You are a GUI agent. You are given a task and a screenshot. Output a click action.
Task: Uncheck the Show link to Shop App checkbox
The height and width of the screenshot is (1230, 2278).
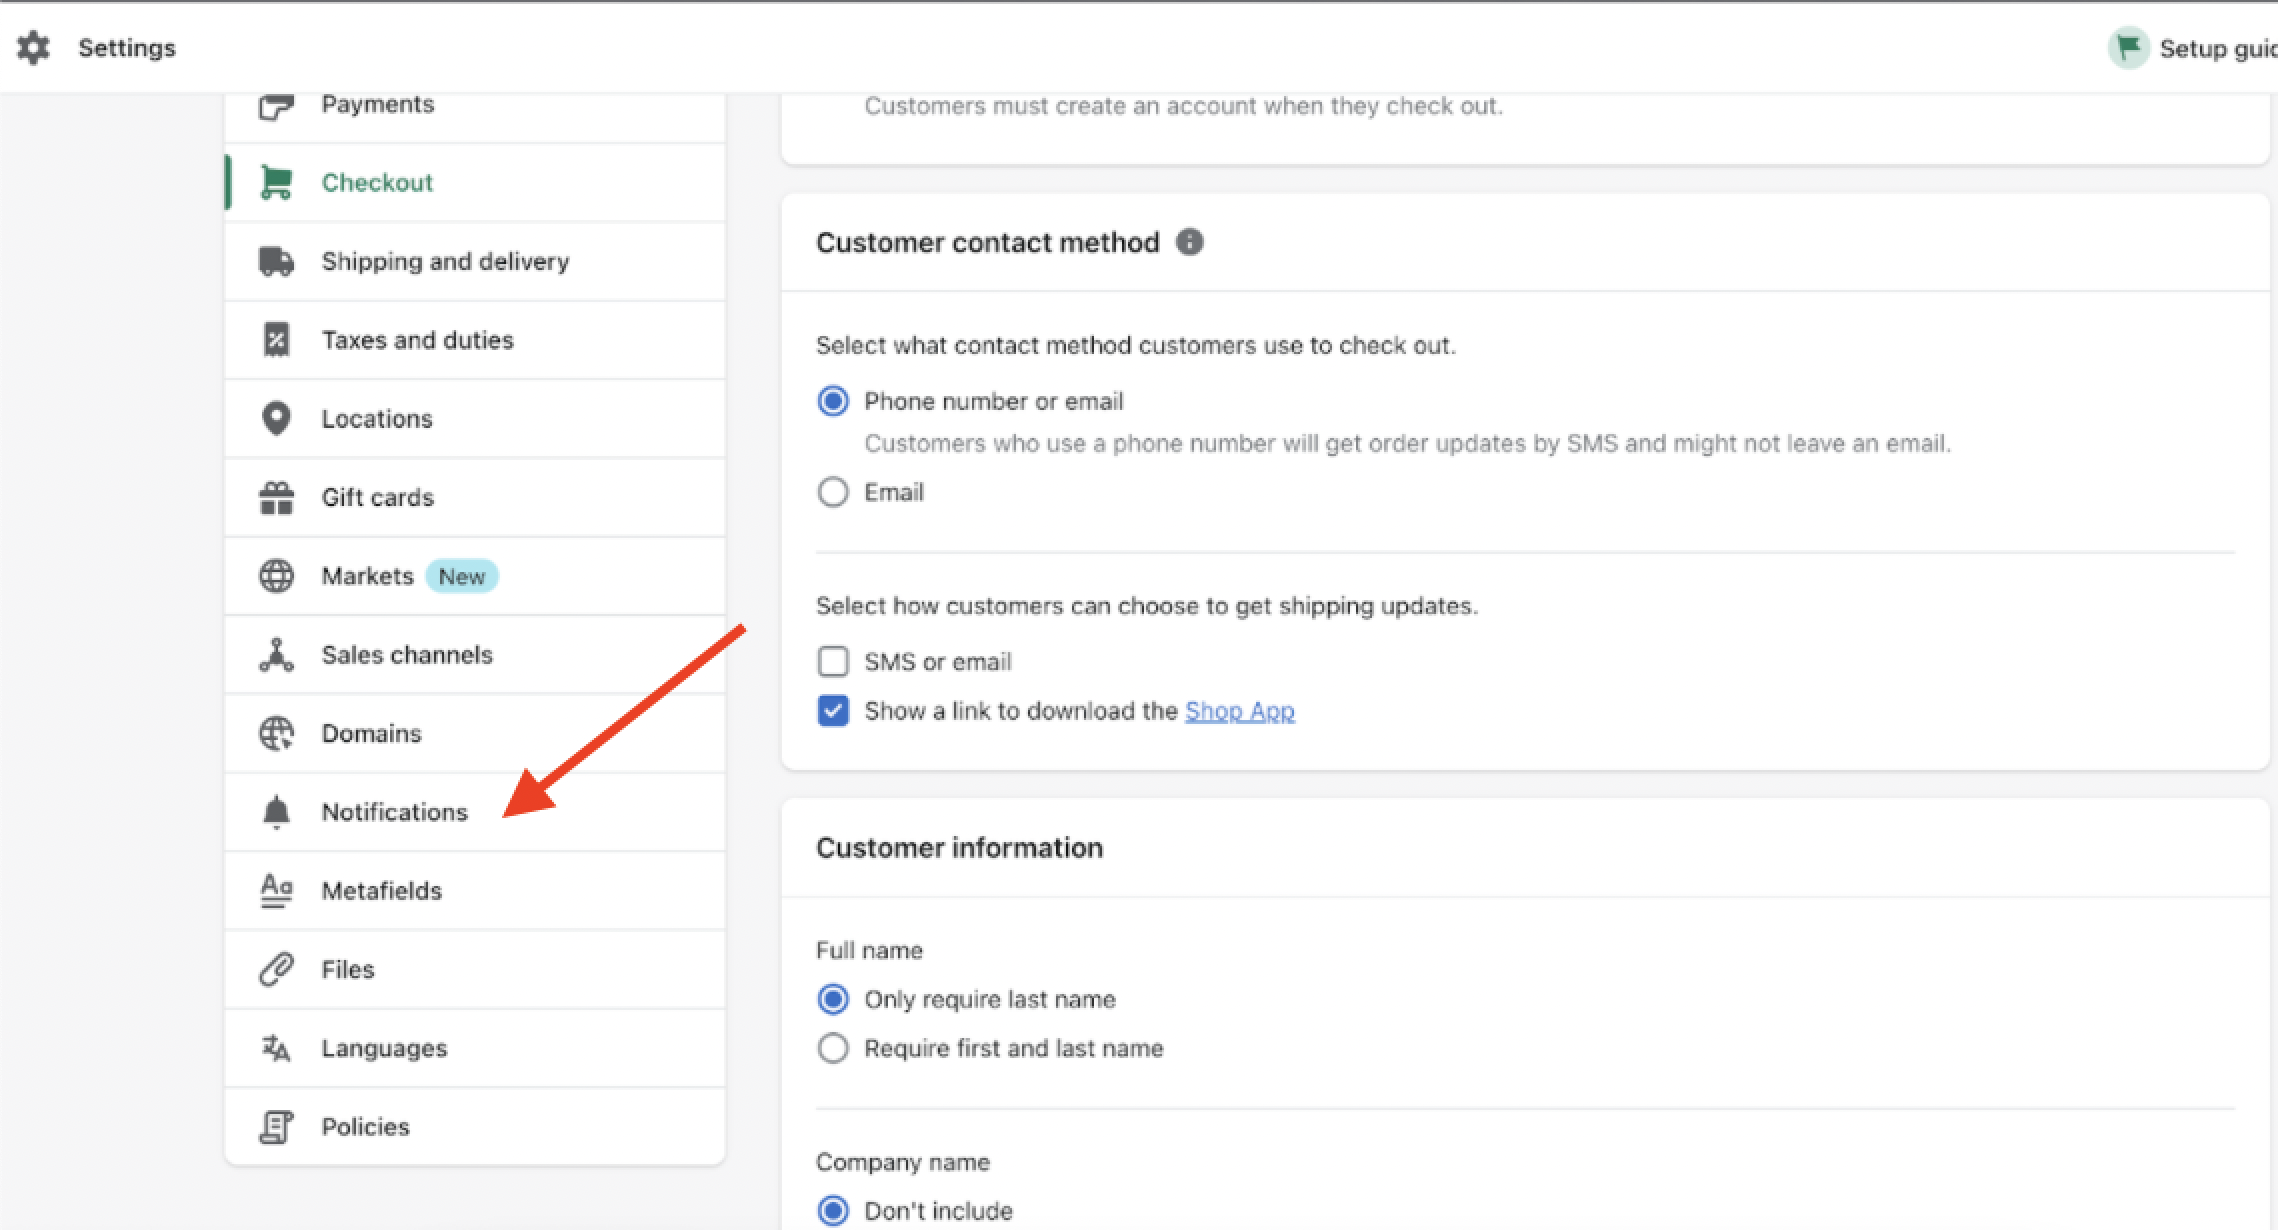[833, 711]
